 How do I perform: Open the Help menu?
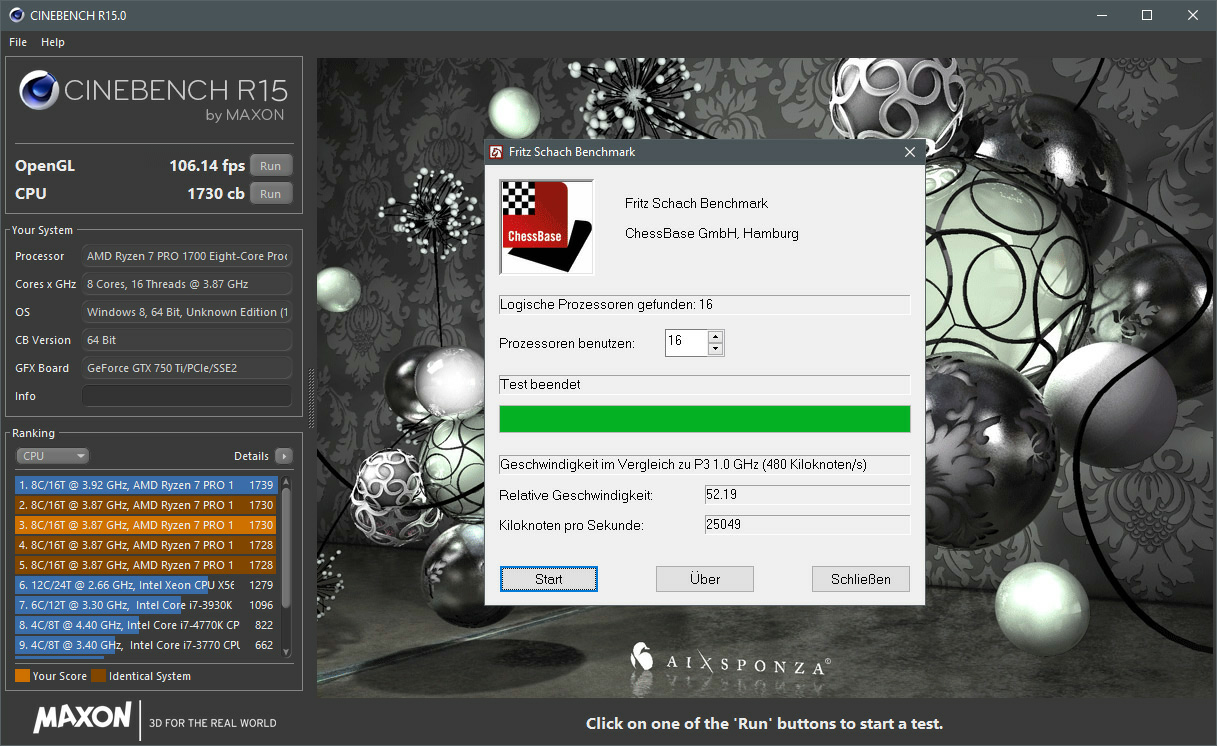coord(53,42)
